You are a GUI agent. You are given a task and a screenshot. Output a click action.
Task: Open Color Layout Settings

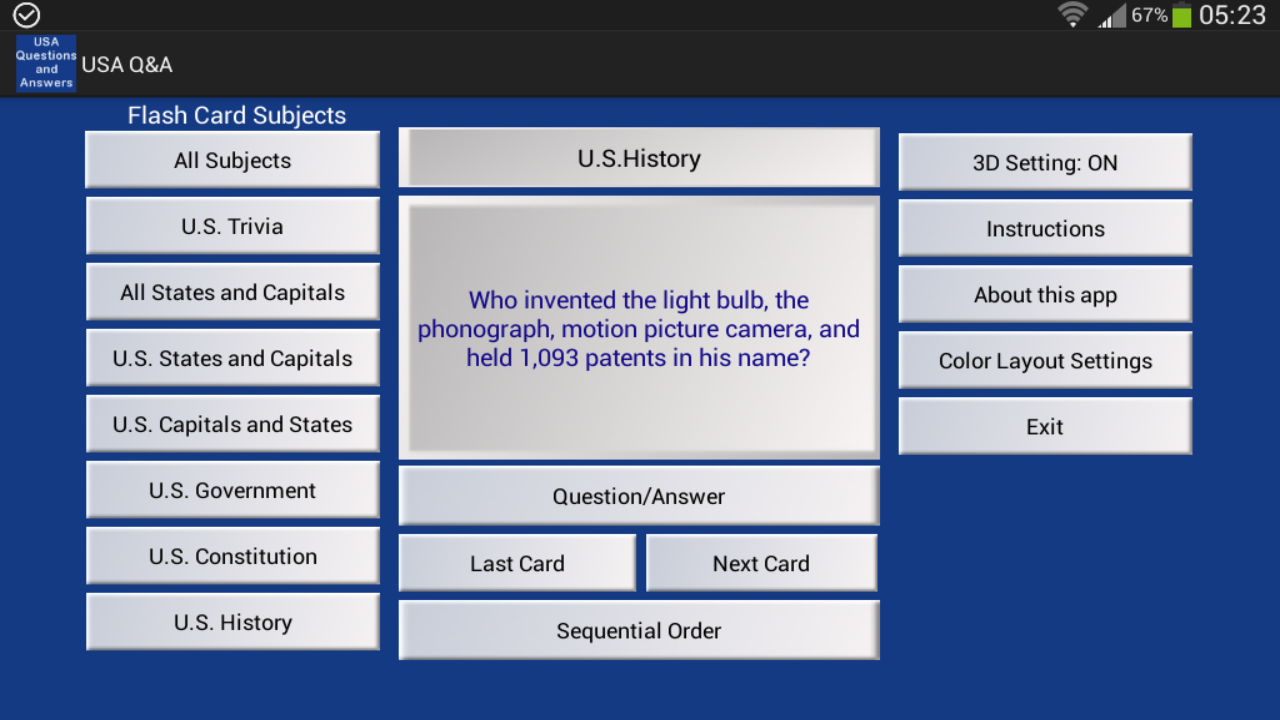point(1044,360)
